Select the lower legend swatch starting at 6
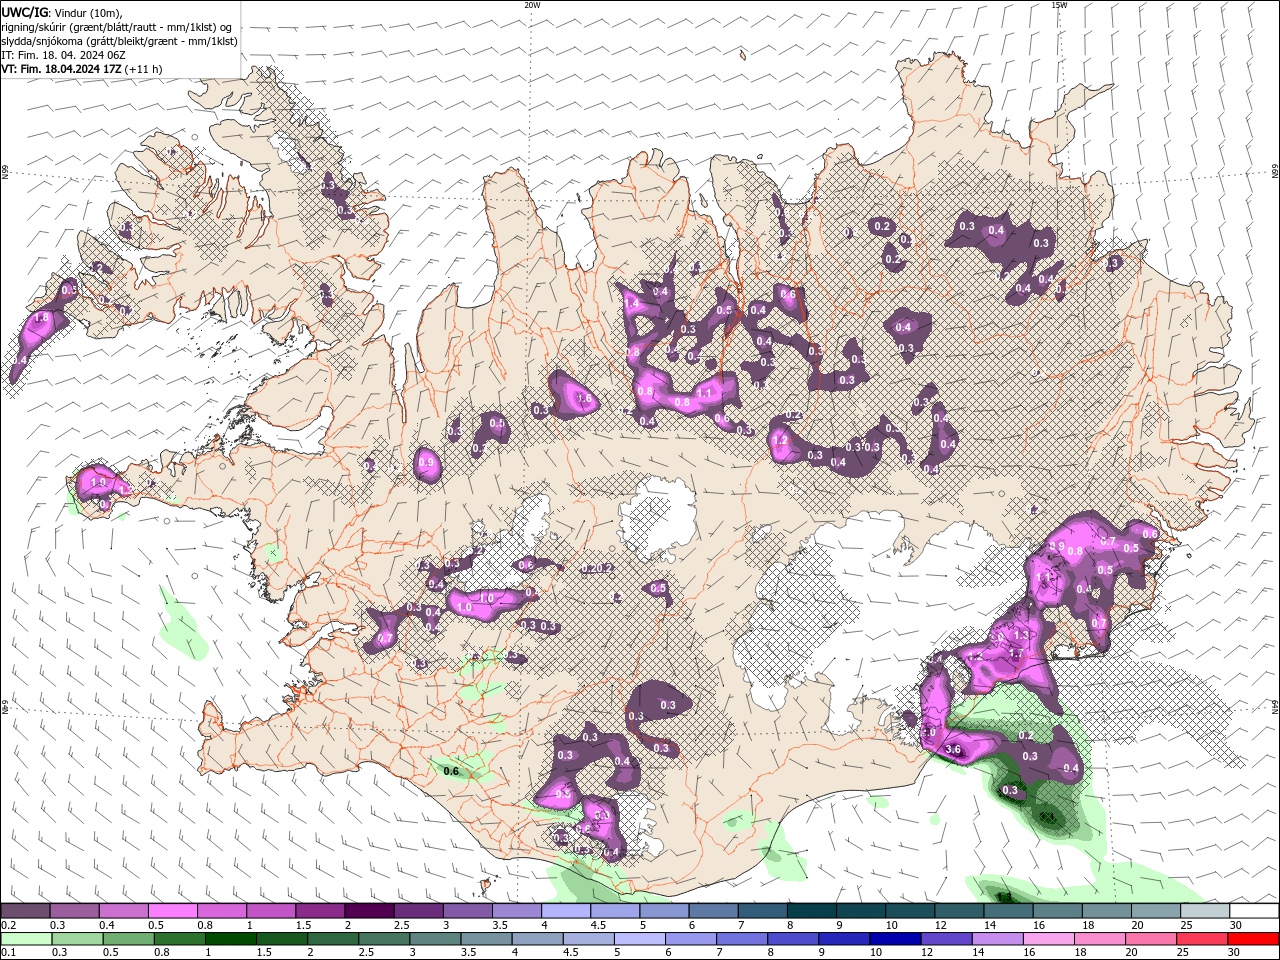Screen dimensions: 1280x960 click(691, 939)
